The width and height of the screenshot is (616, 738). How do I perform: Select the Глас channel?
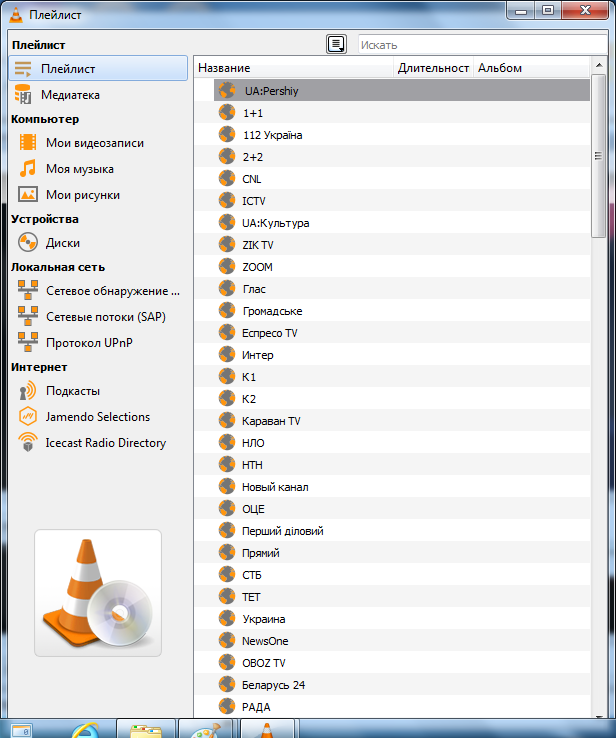(x=392, y=289)
